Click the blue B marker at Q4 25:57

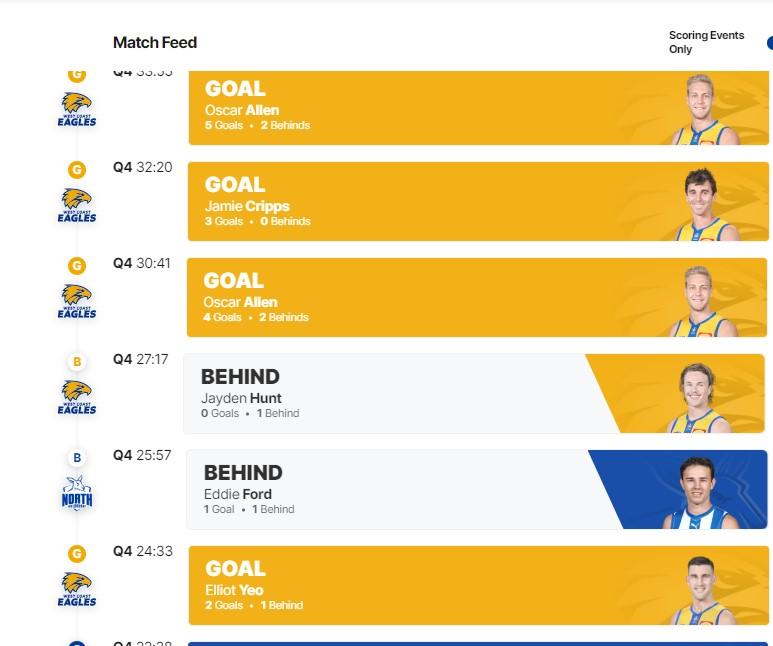click(77, 458)
